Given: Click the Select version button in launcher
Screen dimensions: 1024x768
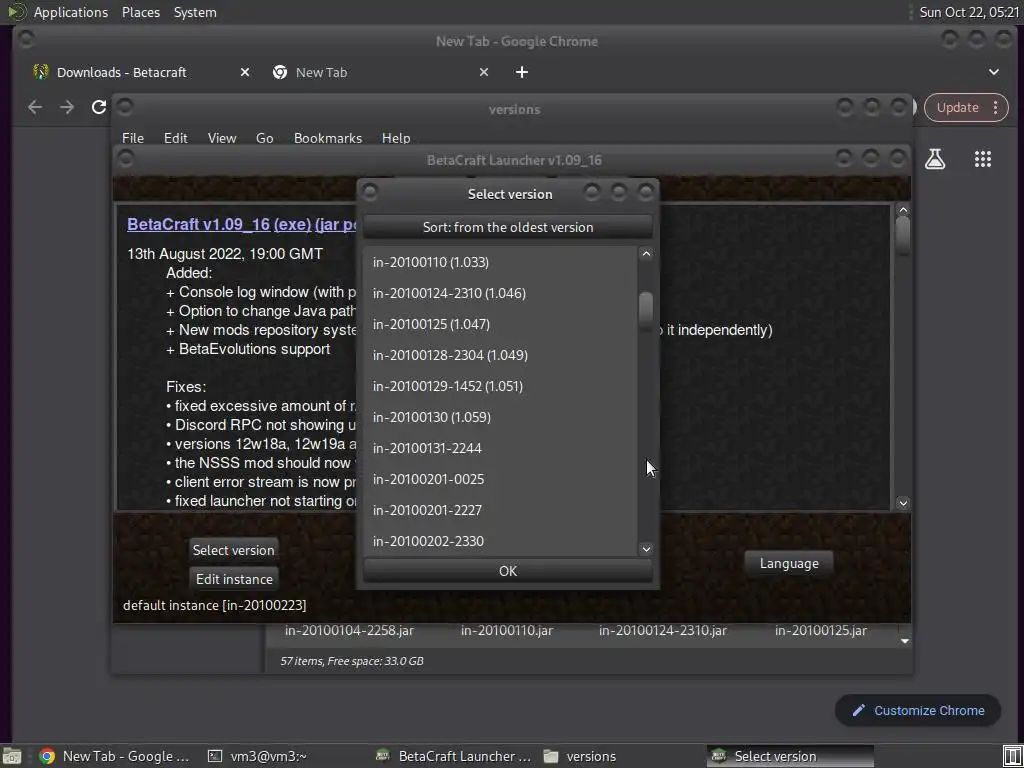Looking at the screenshot, I should point(233,550).
